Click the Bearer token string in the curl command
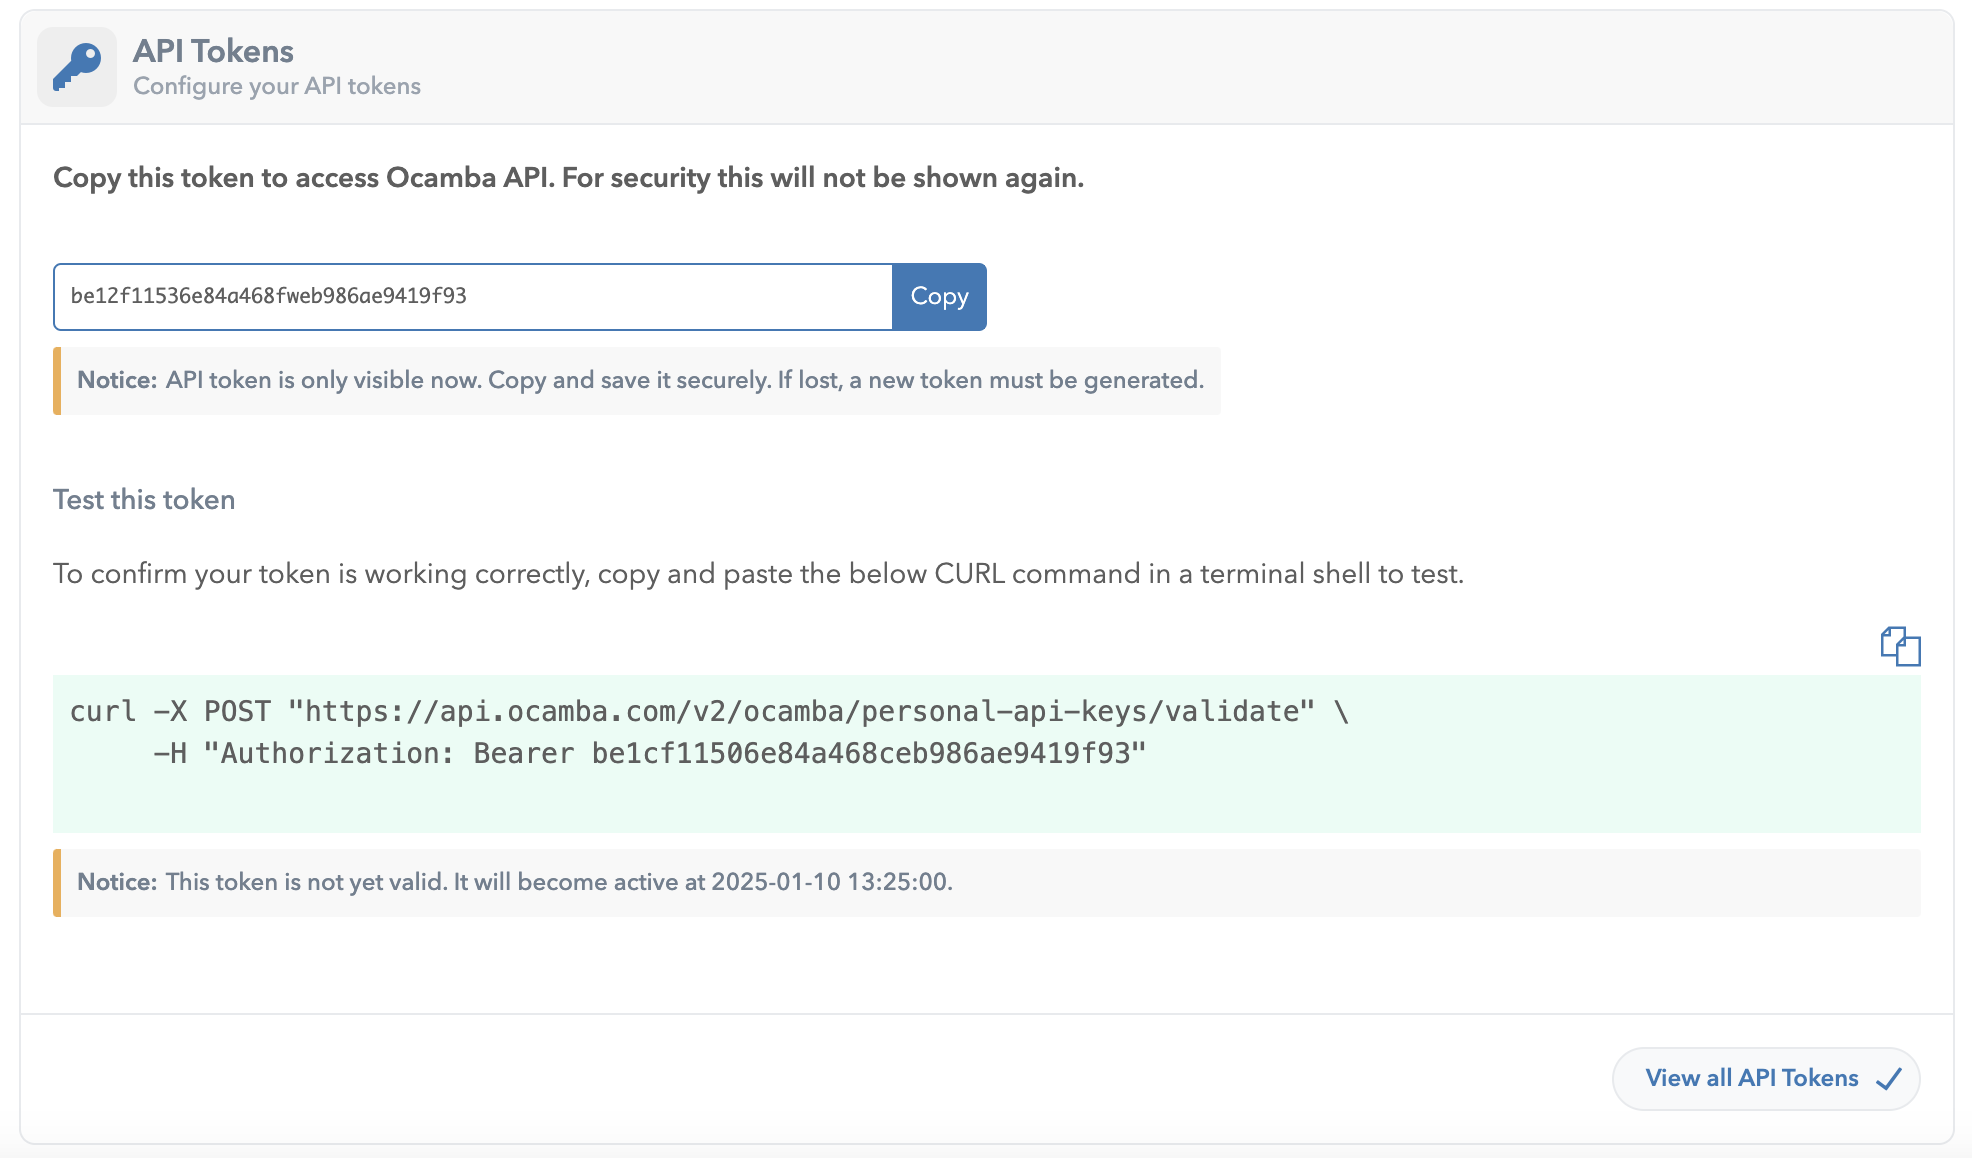 [x=860, y=754]
